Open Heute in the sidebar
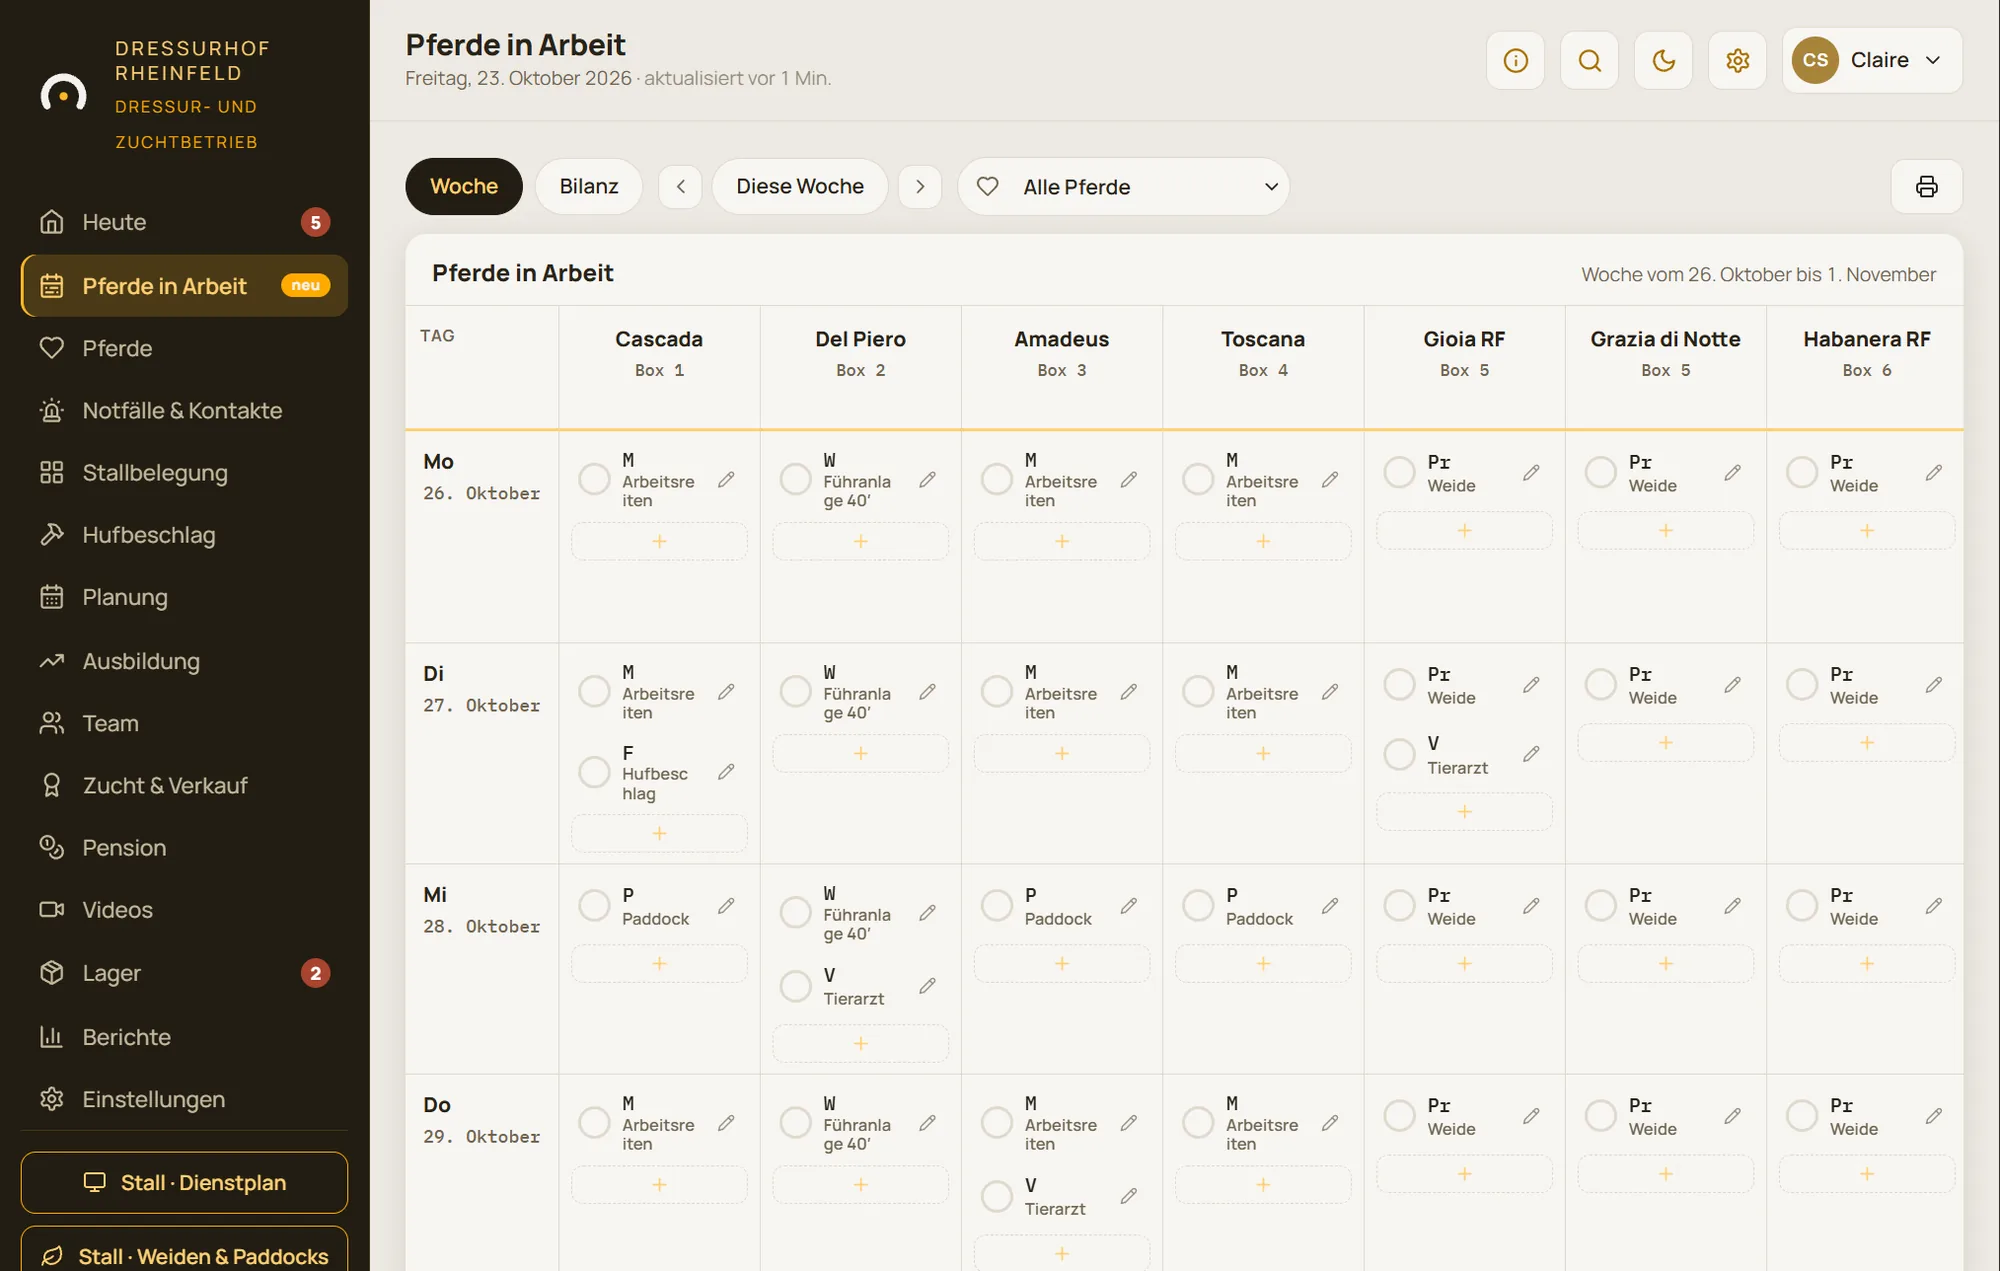This screenshot has height=1271, width=2000. [x=184, y=222]
